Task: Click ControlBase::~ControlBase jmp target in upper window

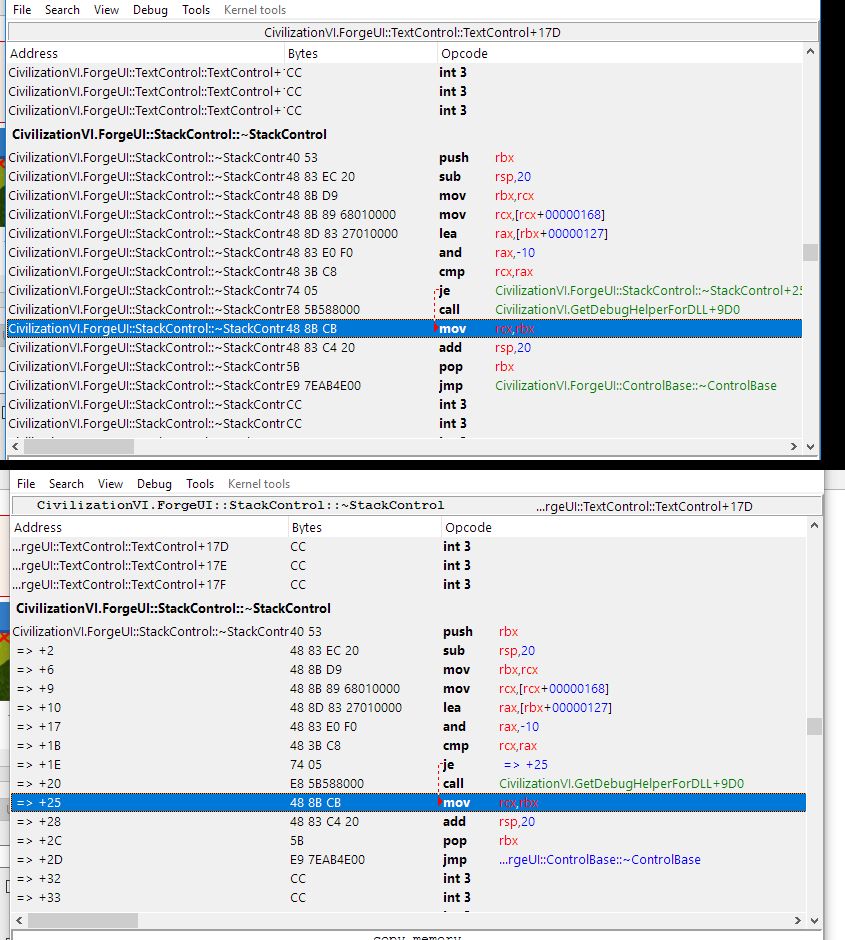Action: coord(636,385)
